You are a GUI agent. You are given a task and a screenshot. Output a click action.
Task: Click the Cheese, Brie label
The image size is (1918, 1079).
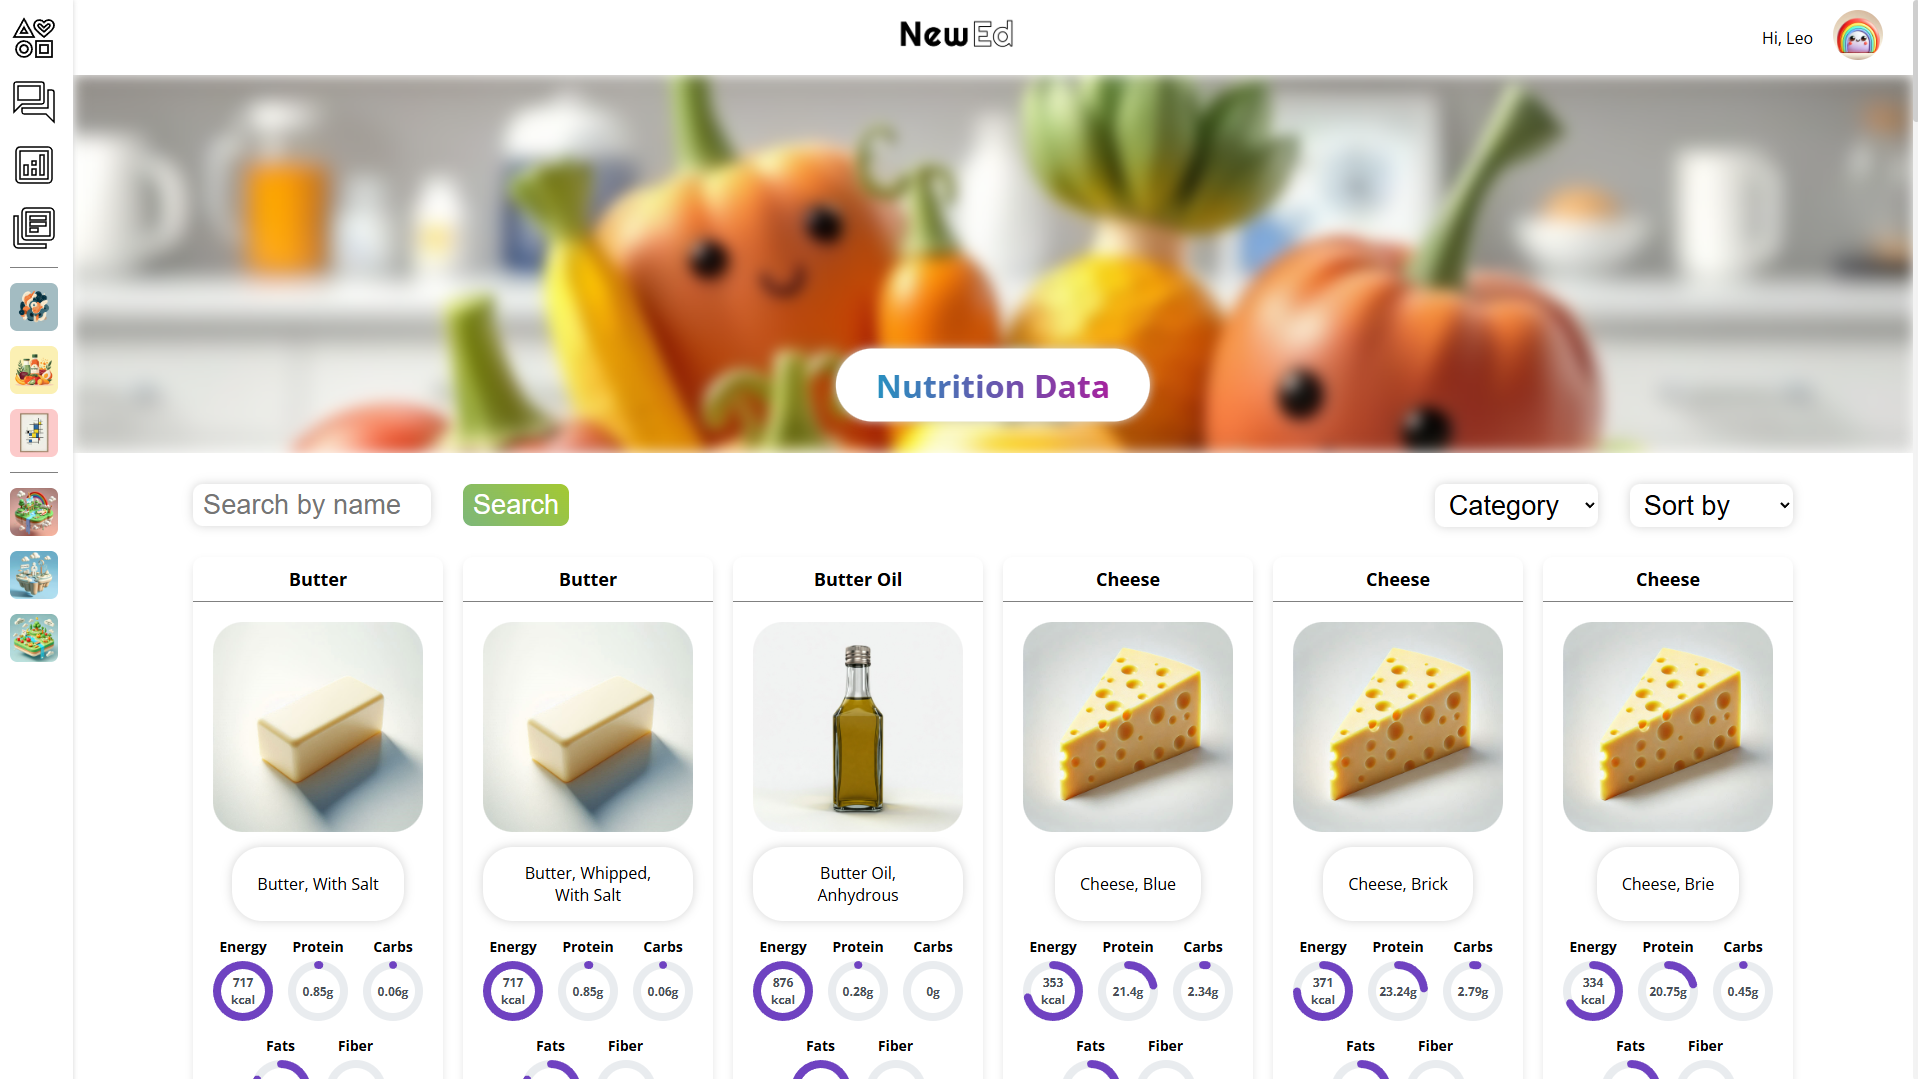pyautogui.click(x=1667, y=883)
